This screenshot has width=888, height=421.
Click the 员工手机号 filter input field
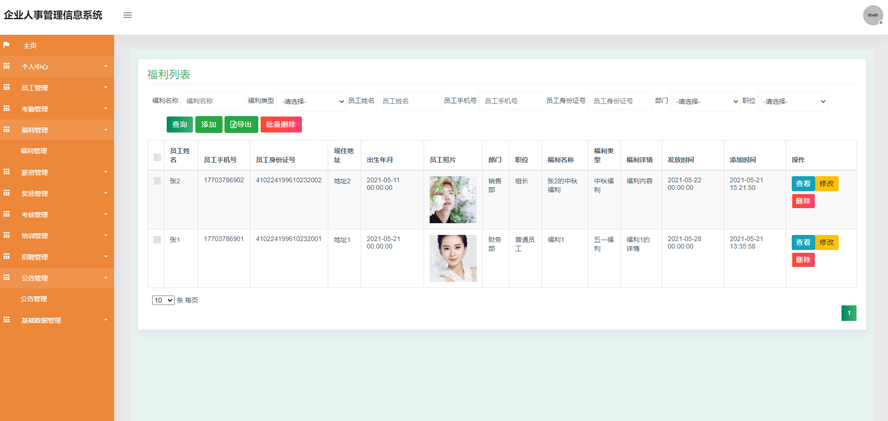(x=511, y=101)
